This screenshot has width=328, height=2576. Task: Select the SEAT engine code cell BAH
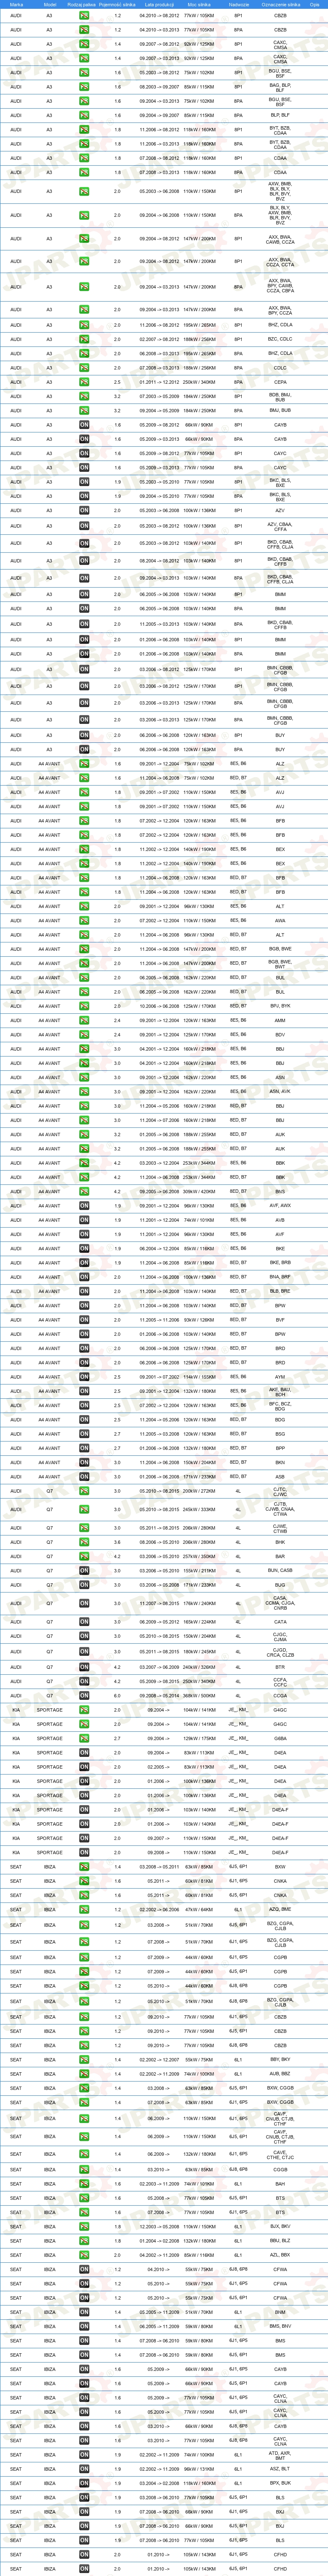point(280,2184)
